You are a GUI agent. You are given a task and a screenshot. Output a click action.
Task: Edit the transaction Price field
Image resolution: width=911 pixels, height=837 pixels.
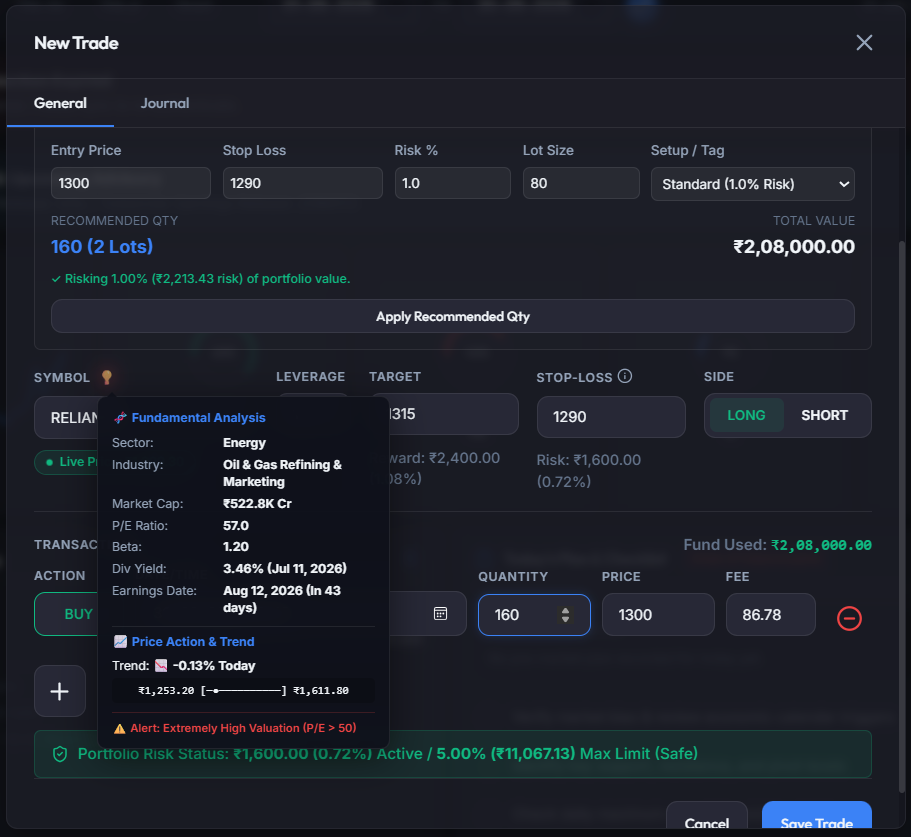click(x=658, y=615)
